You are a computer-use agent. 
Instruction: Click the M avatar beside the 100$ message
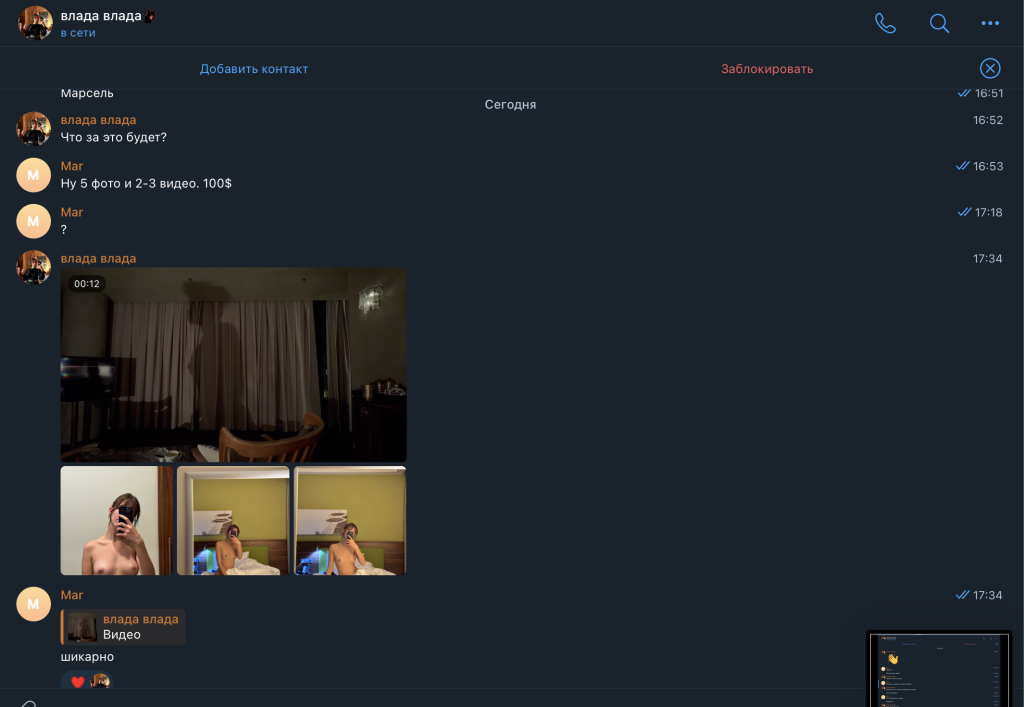pos(34,175)
